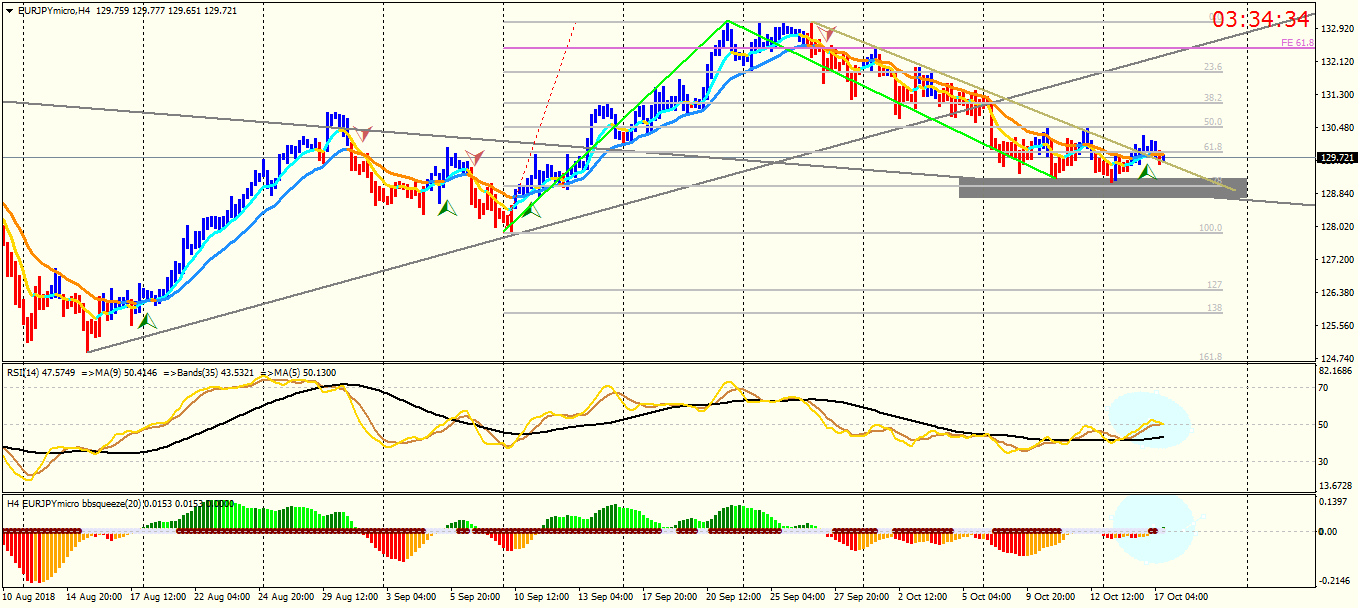The width and height of the screenshot is (1358, 608).
Task: Click the 50.0 Fibonacci level label
Action: (1212, 122)
